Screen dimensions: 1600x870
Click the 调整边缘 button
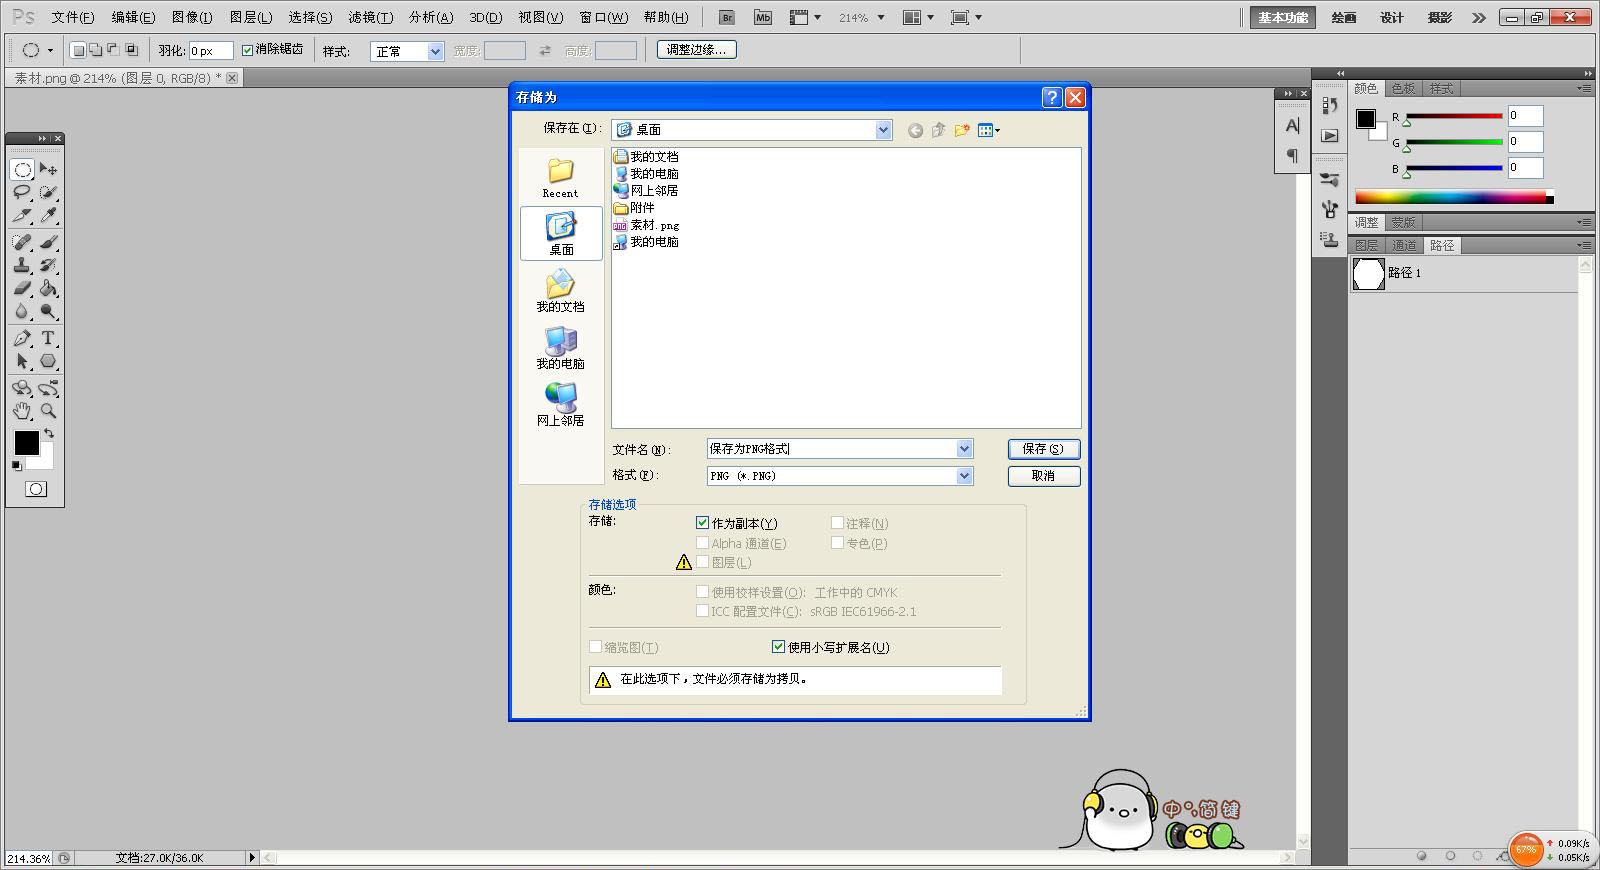(x=697, y=49)
